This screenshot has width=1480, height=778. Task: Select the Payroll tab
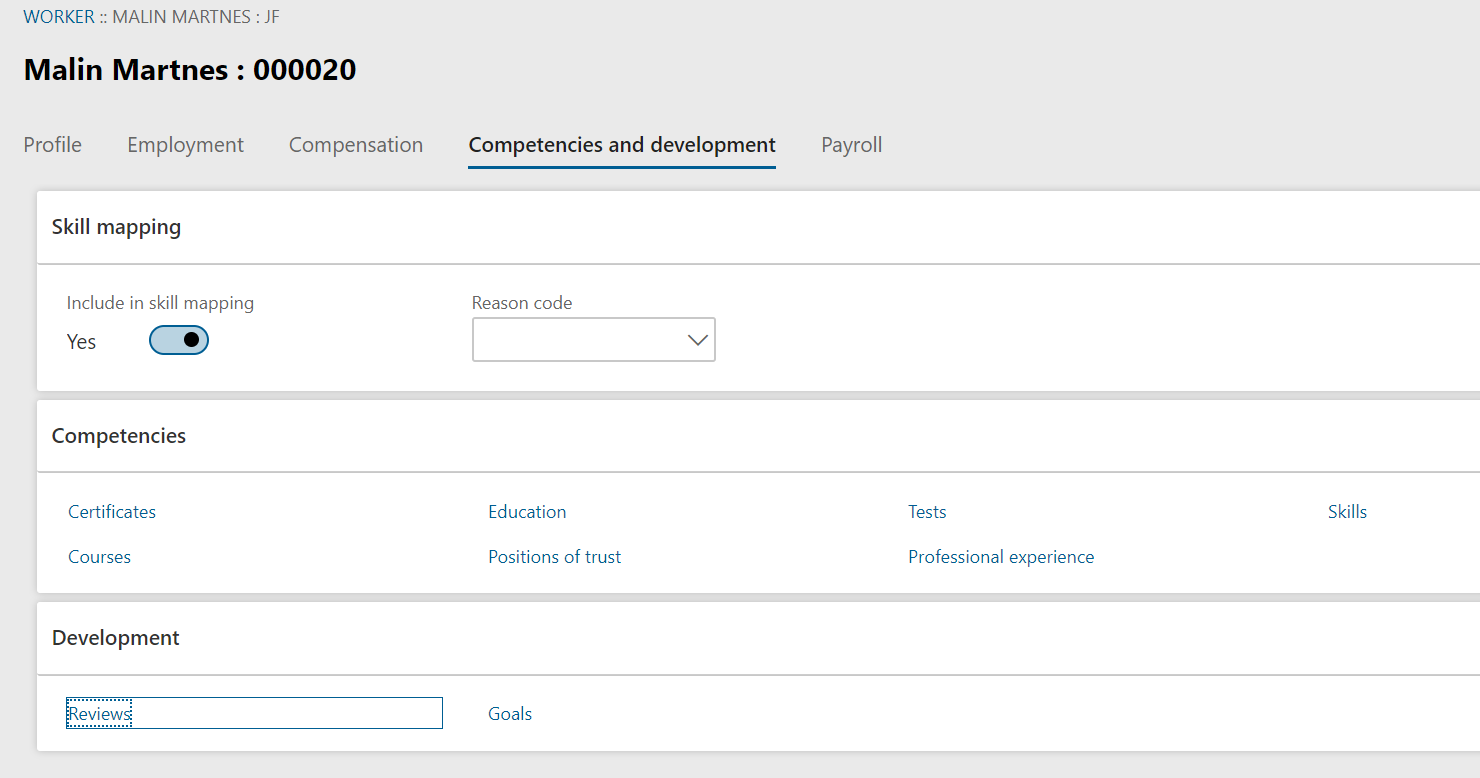[851, 144]
